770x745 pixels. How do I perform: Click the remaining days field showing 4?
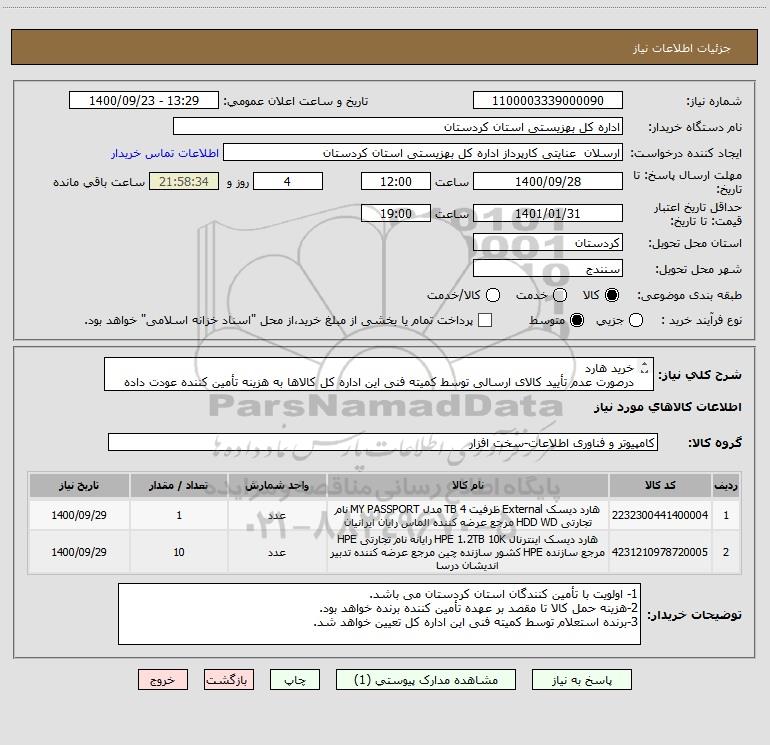coord(288,181)
